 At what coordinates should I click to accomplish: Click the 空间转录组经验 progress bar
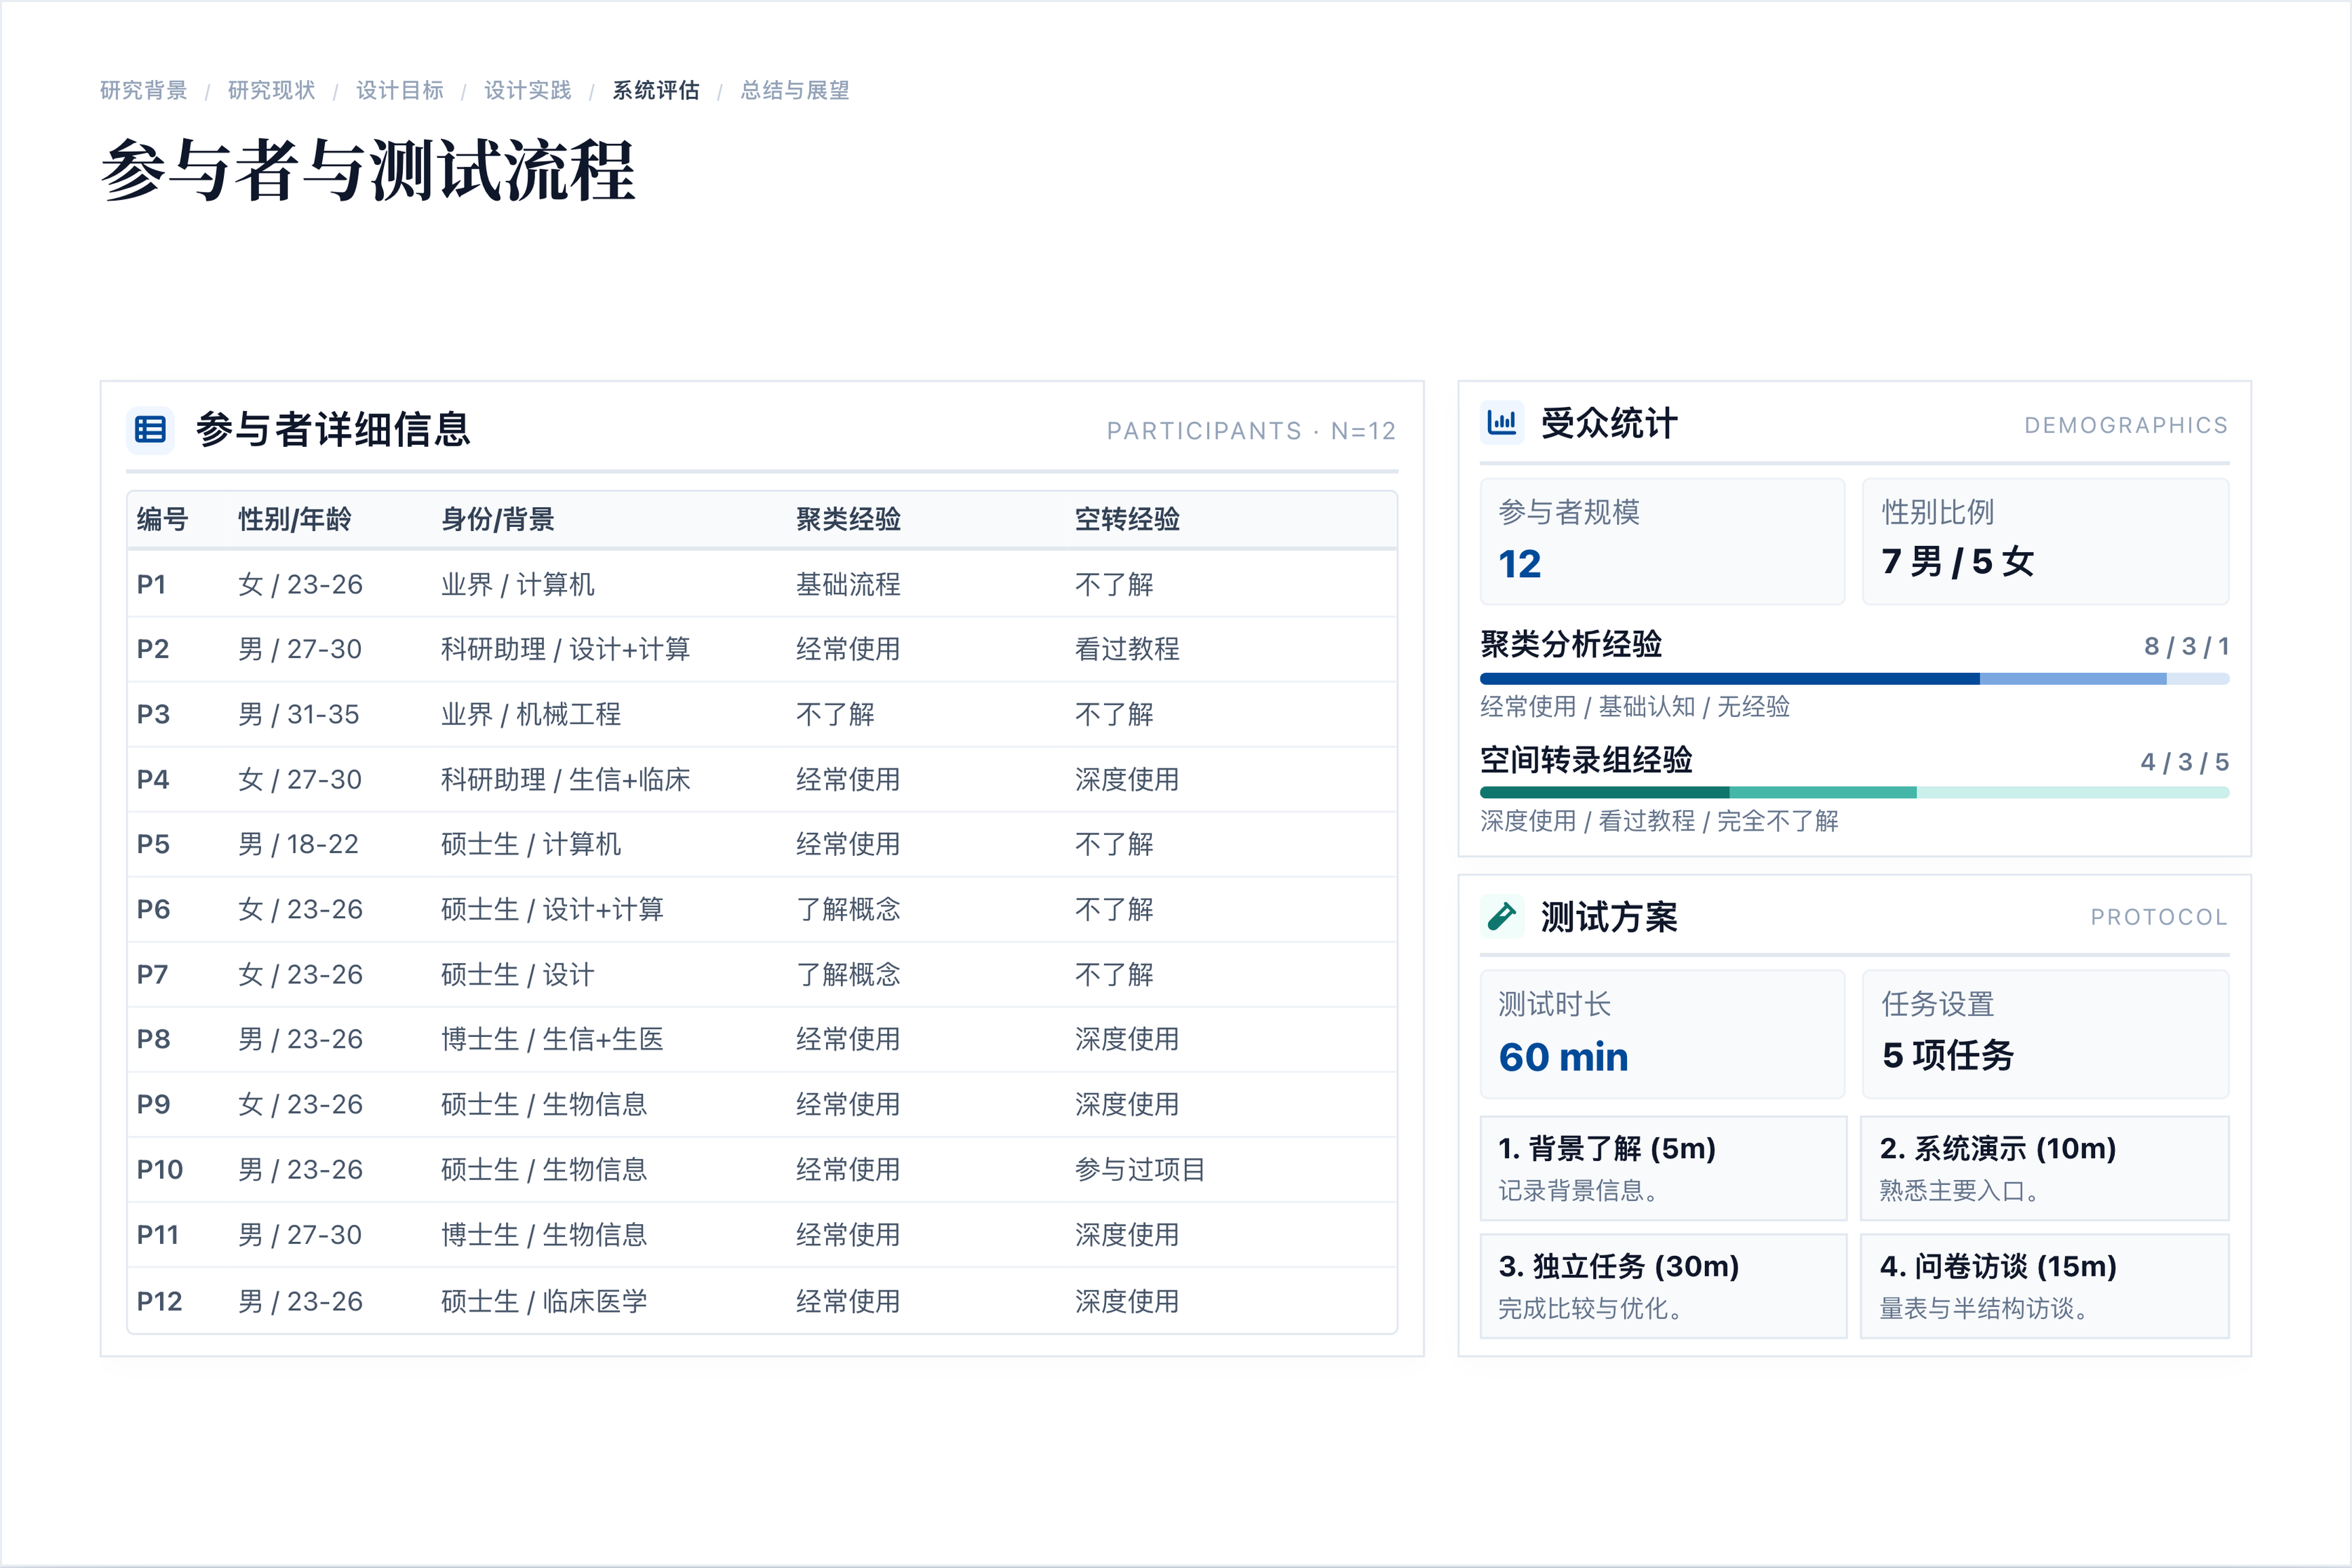point(1855,793)
